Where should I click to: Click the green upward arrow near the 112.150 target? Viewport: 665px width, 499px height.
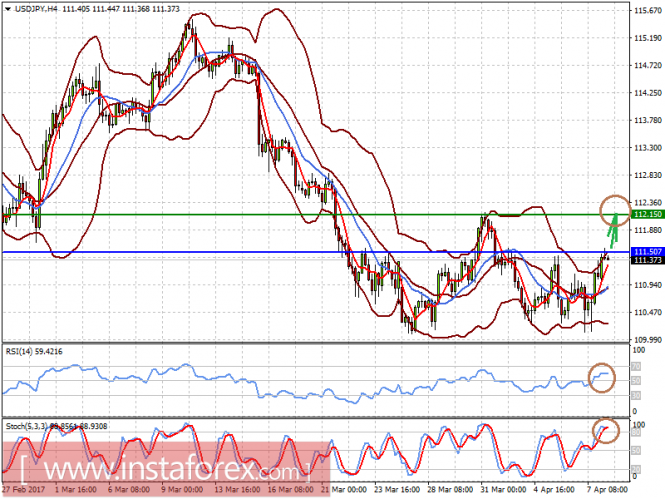613,230
